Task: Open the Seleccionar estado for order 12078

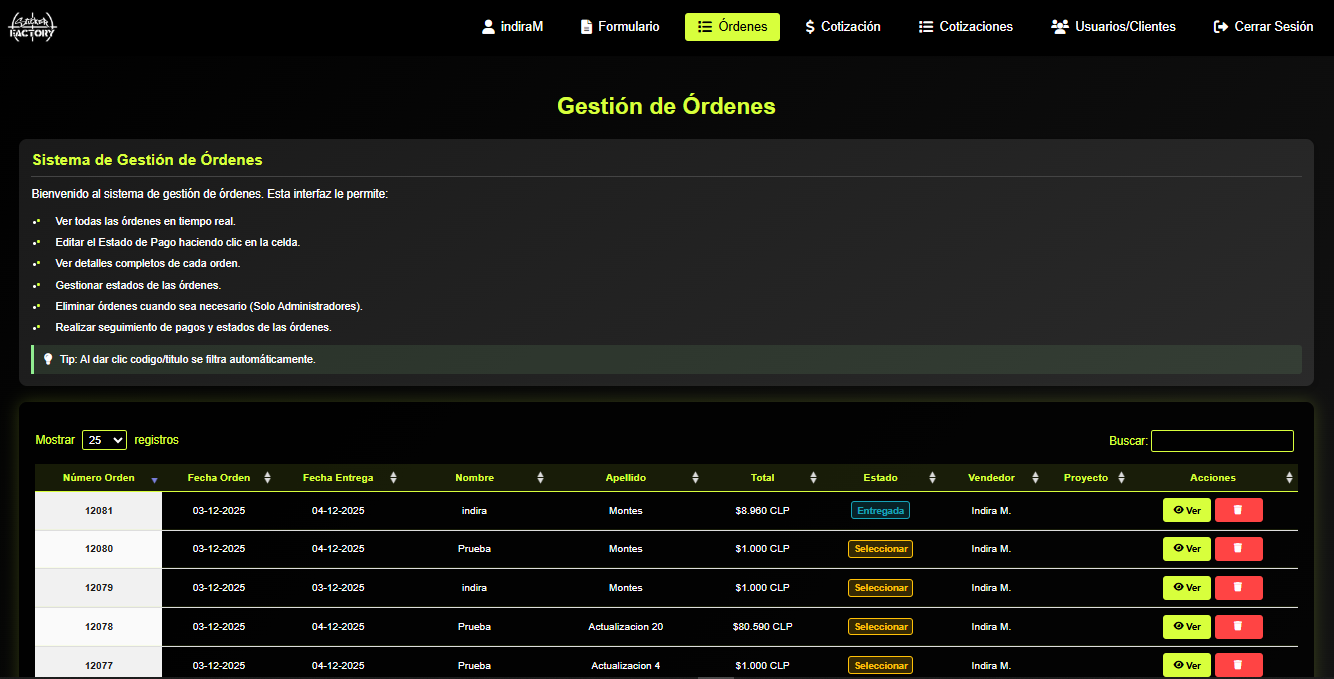Action: pyautogui.click(x=880, y=626)
